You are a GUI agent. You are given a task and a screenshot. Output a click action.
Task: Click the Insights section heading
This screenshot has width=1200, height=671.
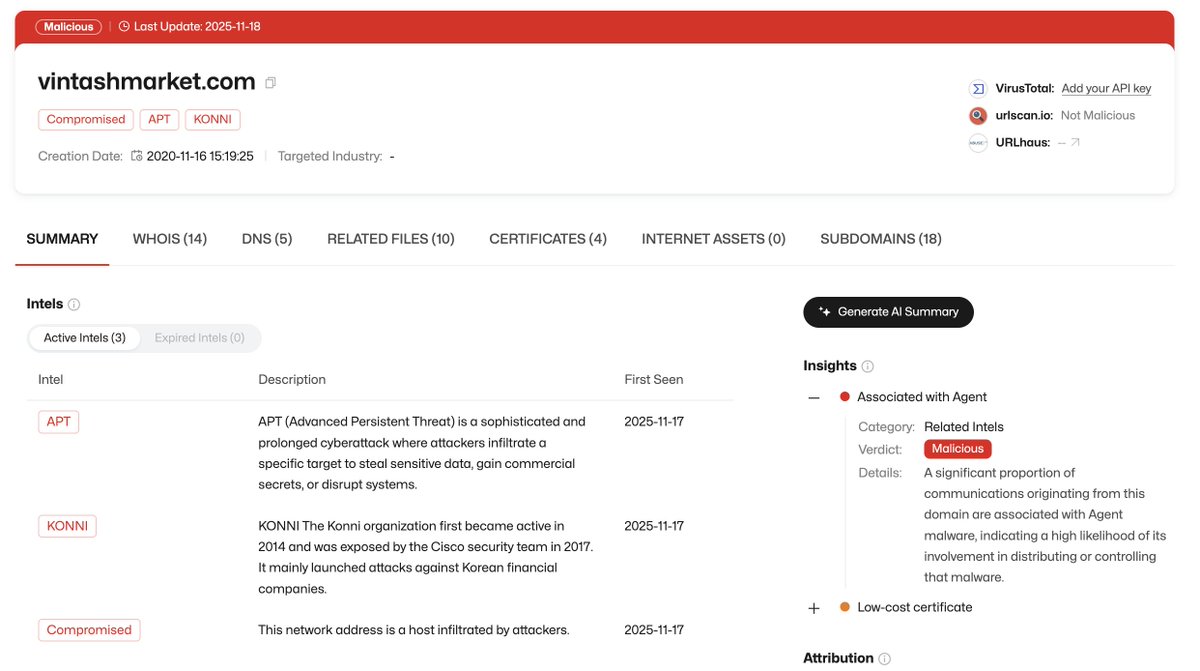coord(830,366)
